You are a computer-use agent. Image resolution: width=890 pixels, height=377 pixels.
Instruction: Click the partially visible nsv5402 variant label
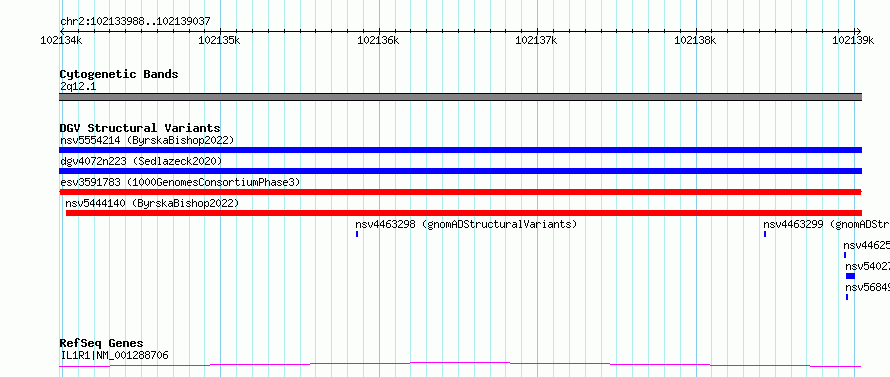coord(867,266)
